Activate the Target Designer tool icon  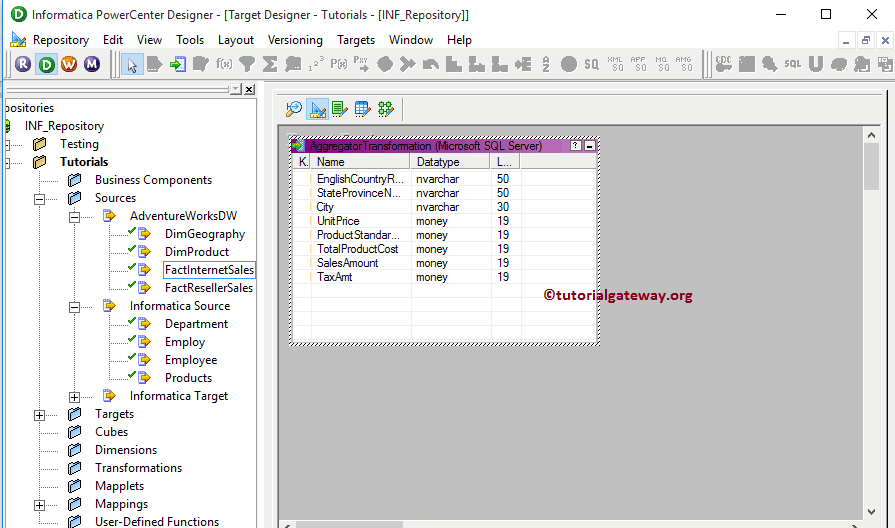tap(317, 109)
